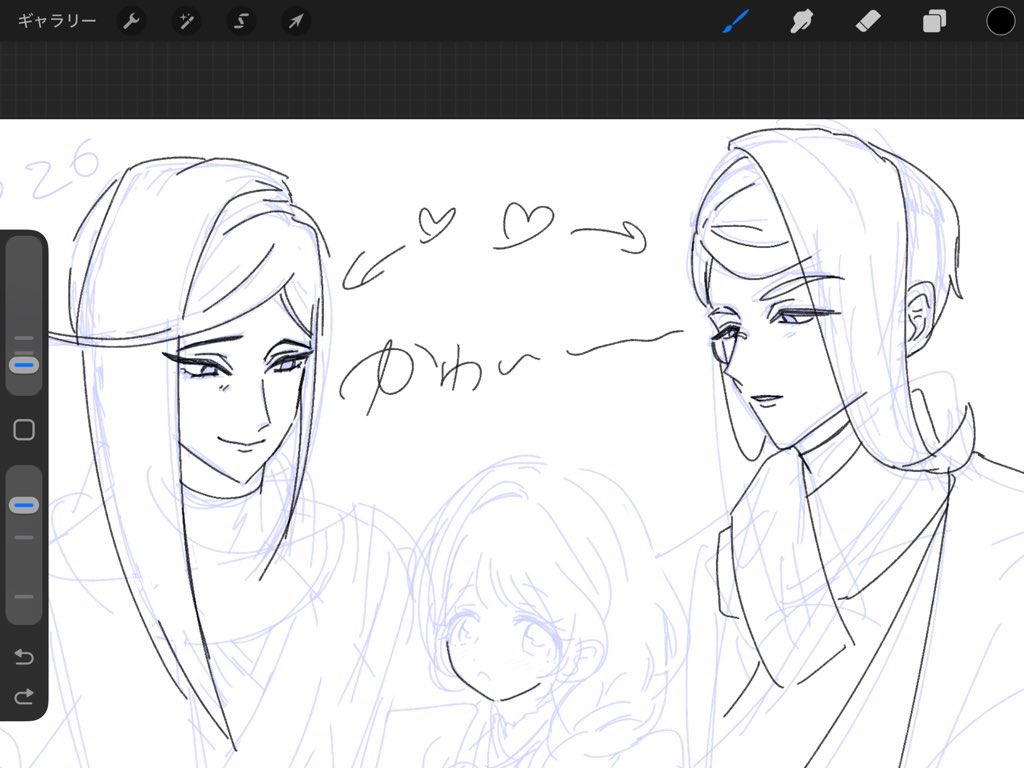Image resolution: width=1024 pixels, height=768 pixels.
Task: Undo the last stroke
Action: (x=24, y=656)
